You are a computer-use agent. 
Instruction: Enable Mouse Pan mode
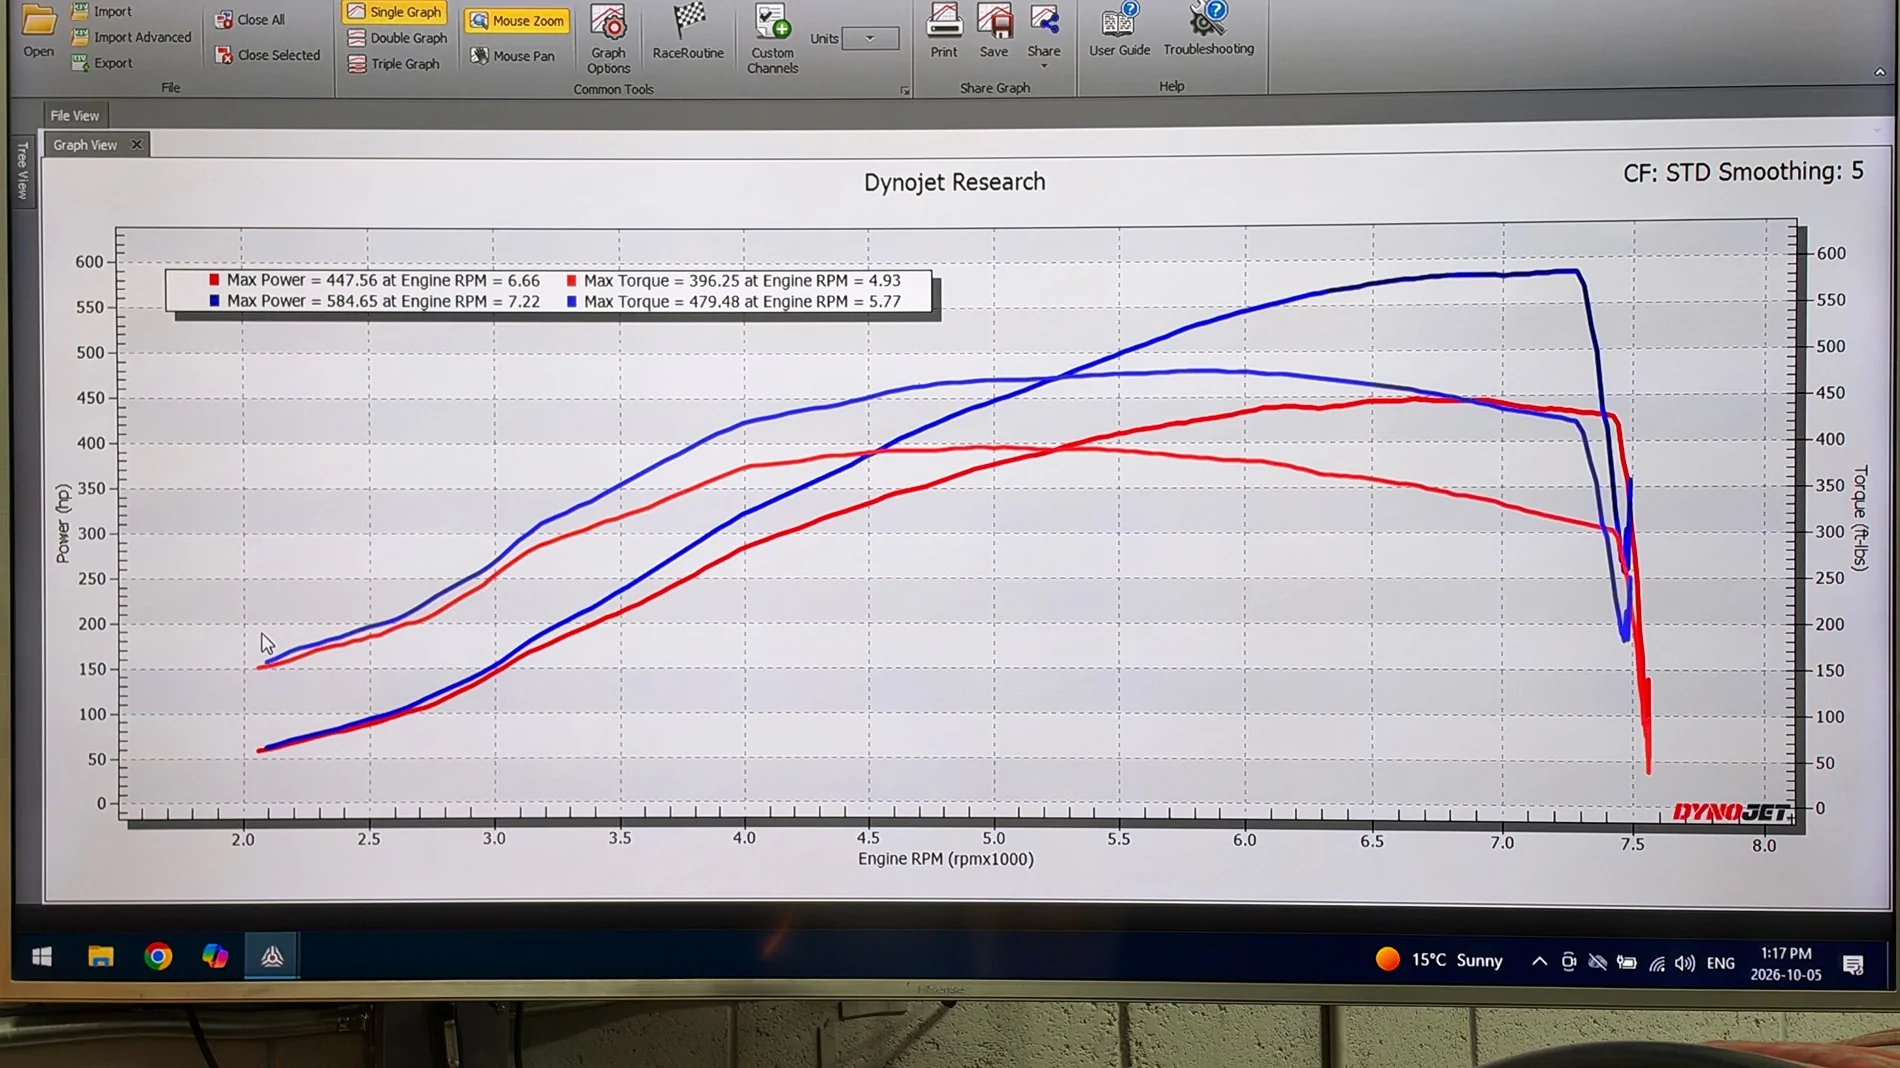512,56
